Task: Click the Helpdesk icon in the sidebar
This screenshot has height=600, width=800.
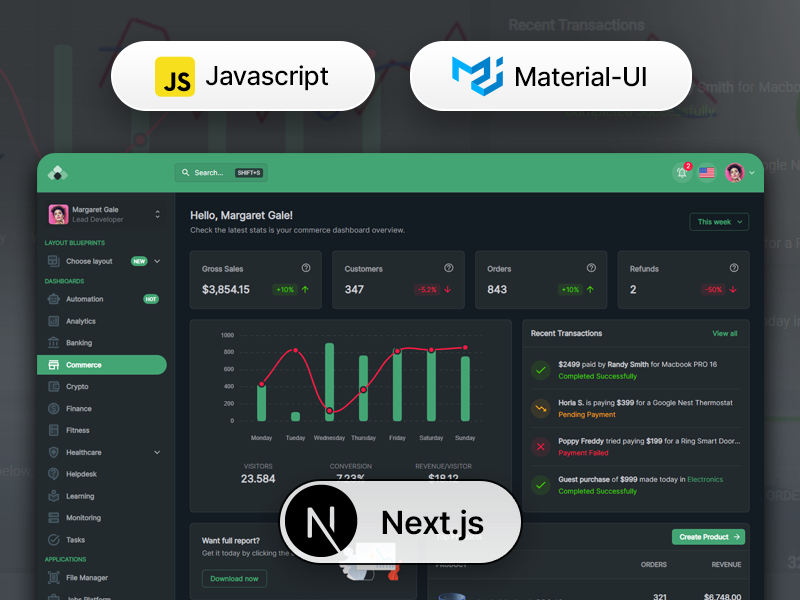Action: click(54, 474)
